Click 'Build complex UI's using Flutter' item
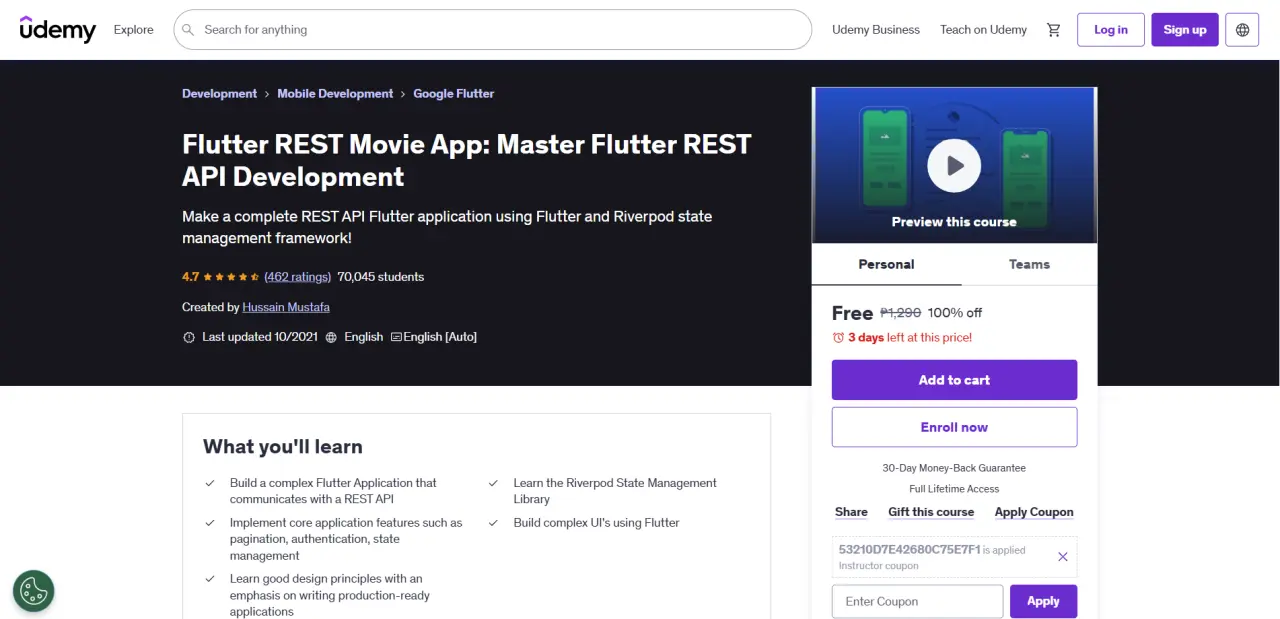The height and width of the screenshot is (619, 1280). pyautogui.click(x=596, y=523)
